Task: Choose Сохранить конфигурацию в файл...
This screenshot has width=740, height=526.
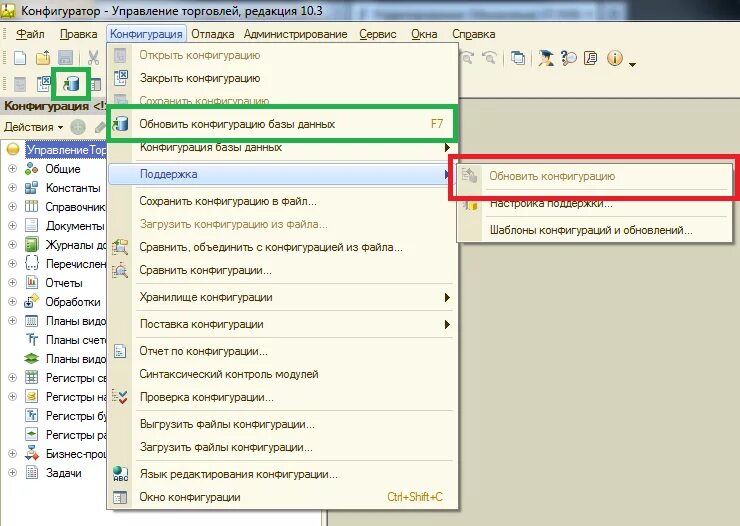Action: 282,201
